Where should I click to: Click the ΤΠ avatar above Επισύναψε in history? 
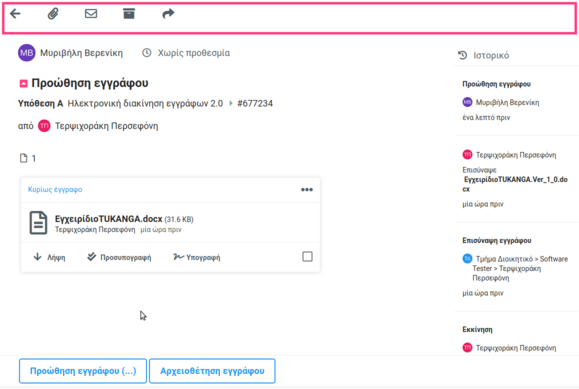pyautogui.click(x=467, y=154)
